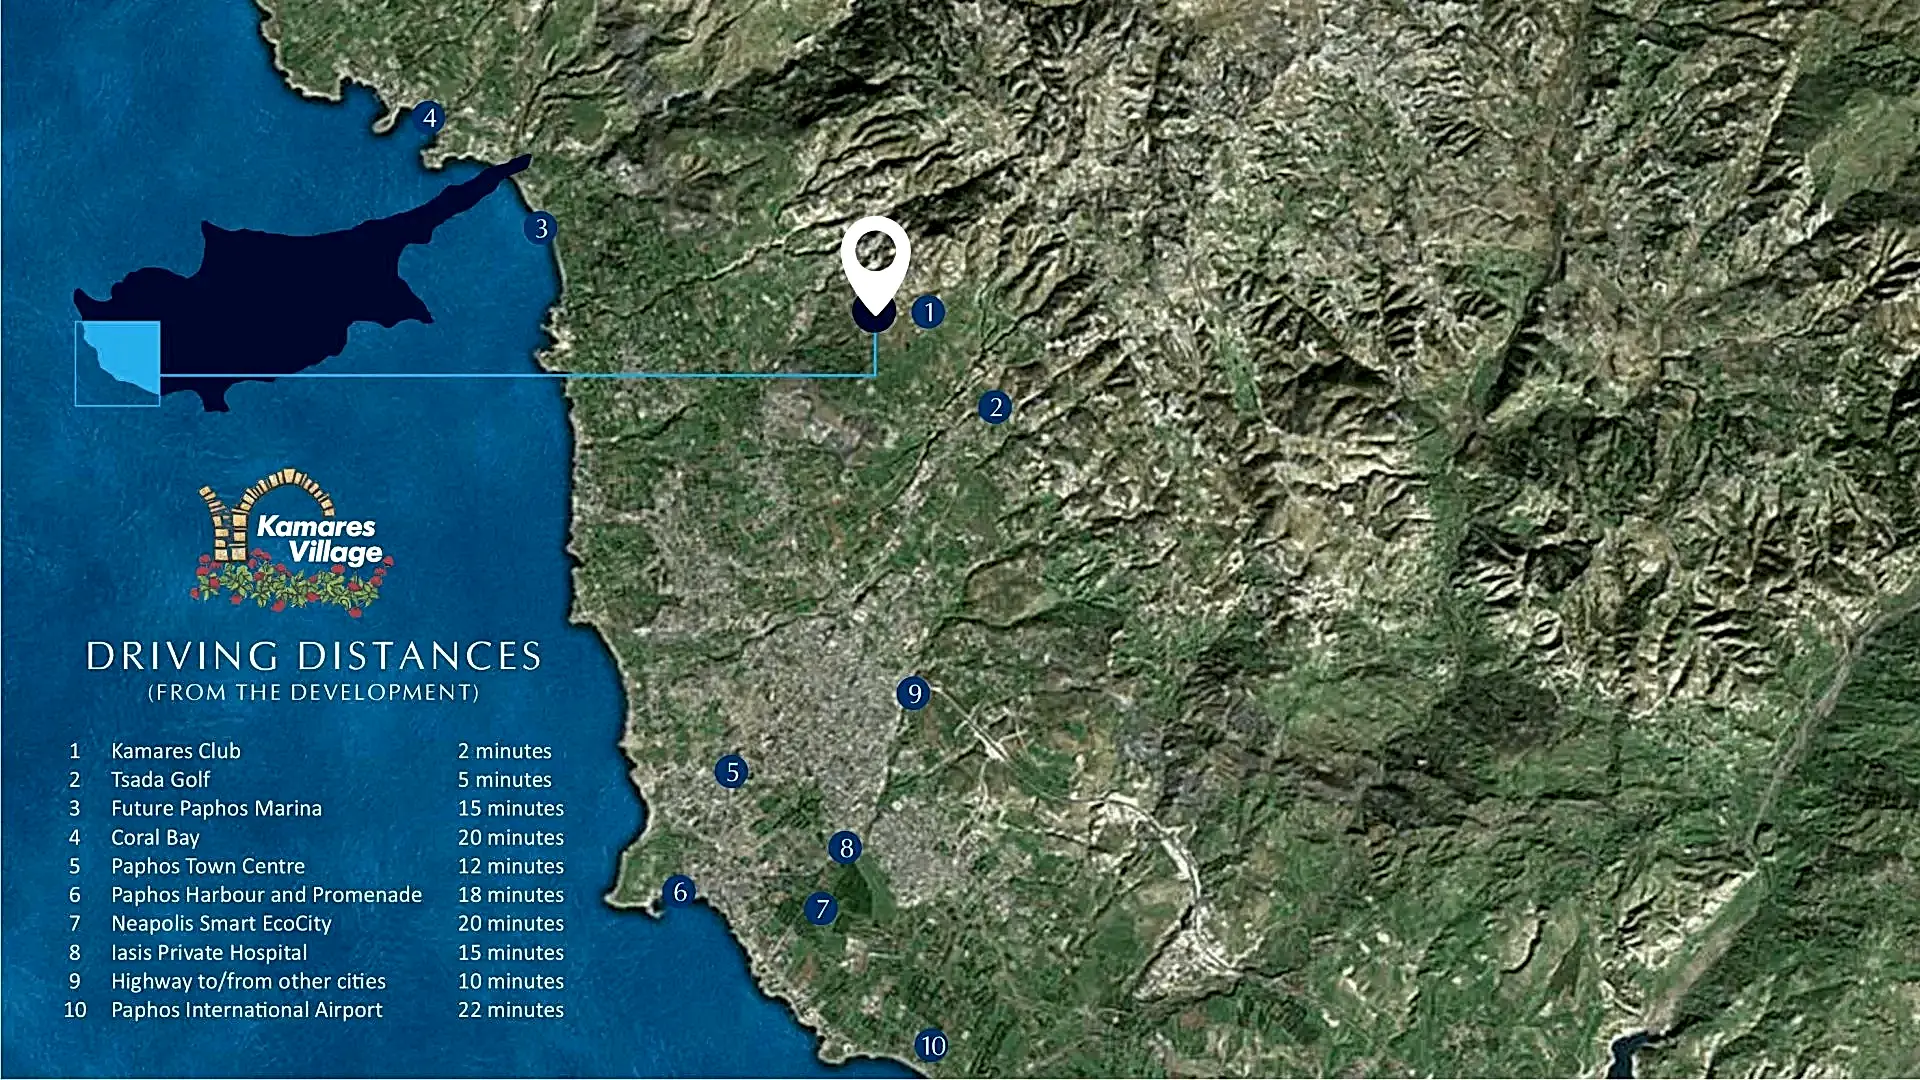The image size is (1920, 1080).
Task: Select the Kamares Club legend entry
Action: click(x=176, y=751)
